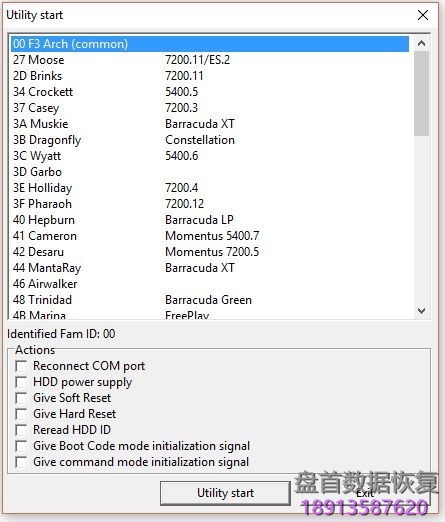This screenshot has height=522, width=445.
Task: Click the Momentus 7200.5 model text
Action: tap(212, 252)
